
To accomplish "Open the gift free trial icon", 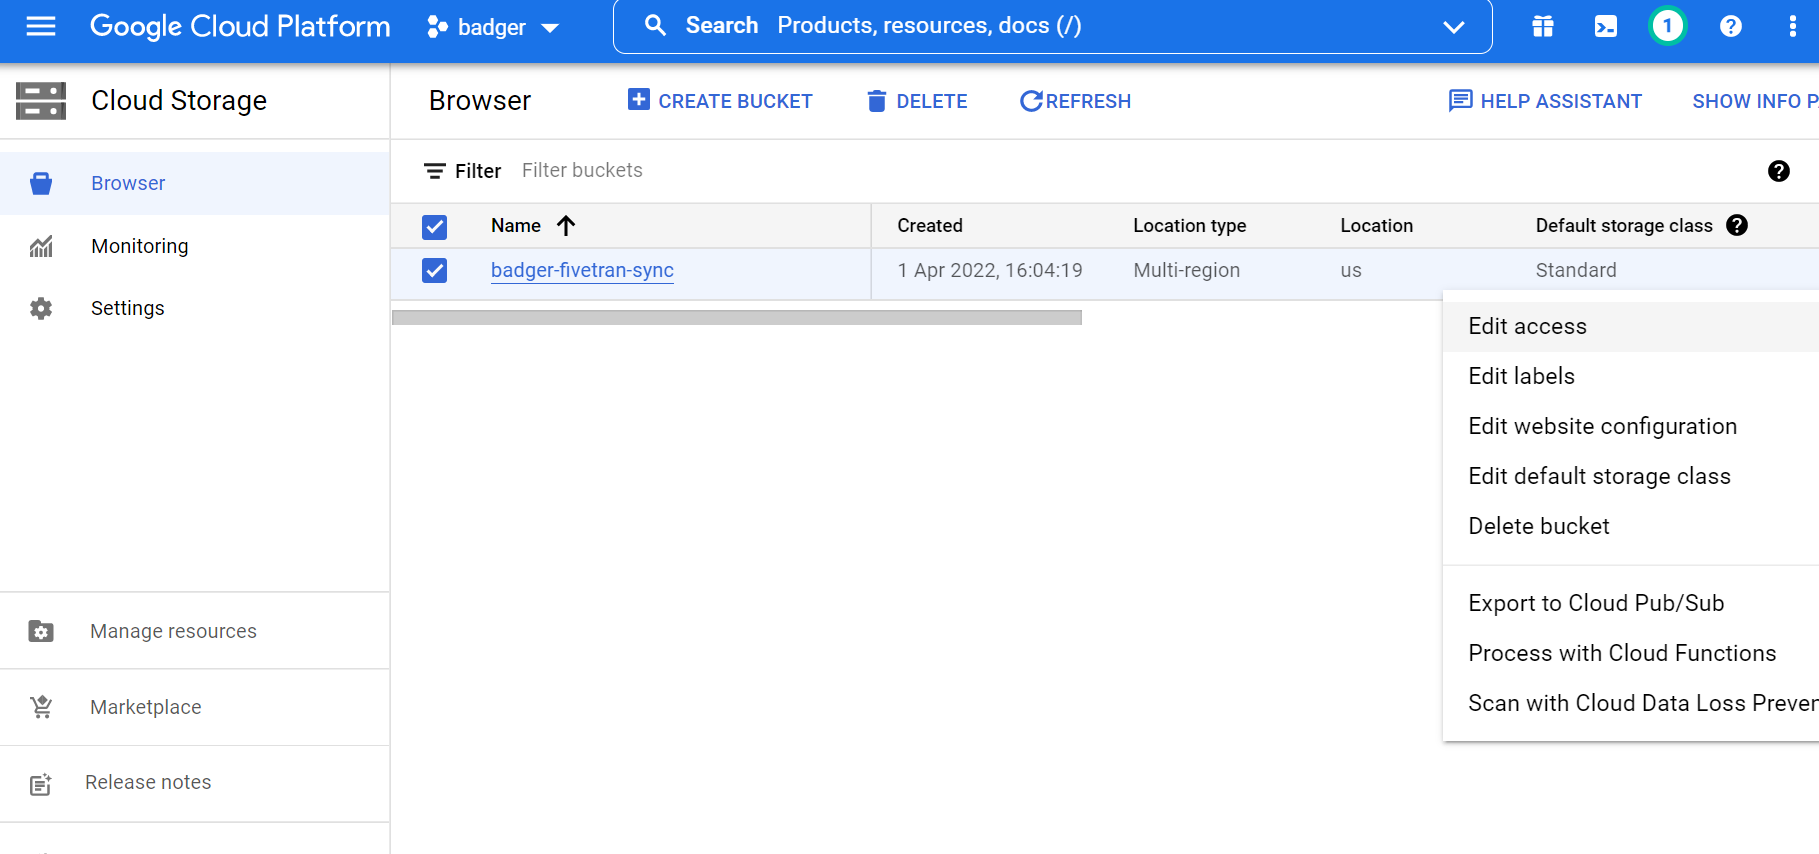I will [x=1543, y=27].
